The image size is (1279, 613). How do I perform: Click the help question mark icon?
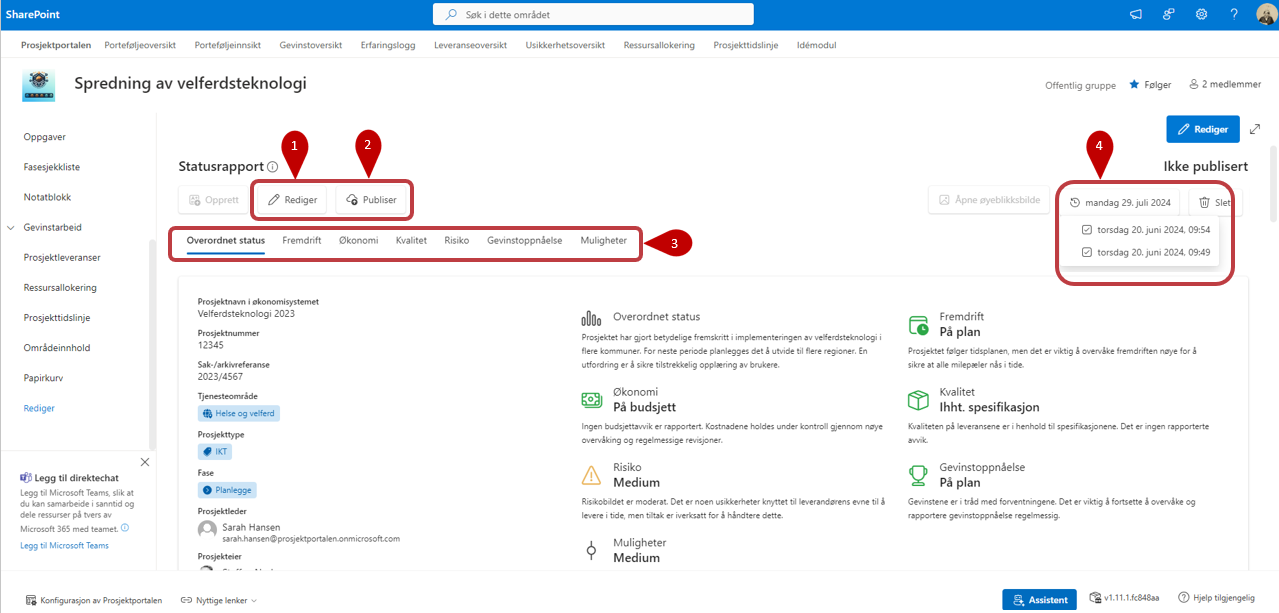click(1234, 14)
